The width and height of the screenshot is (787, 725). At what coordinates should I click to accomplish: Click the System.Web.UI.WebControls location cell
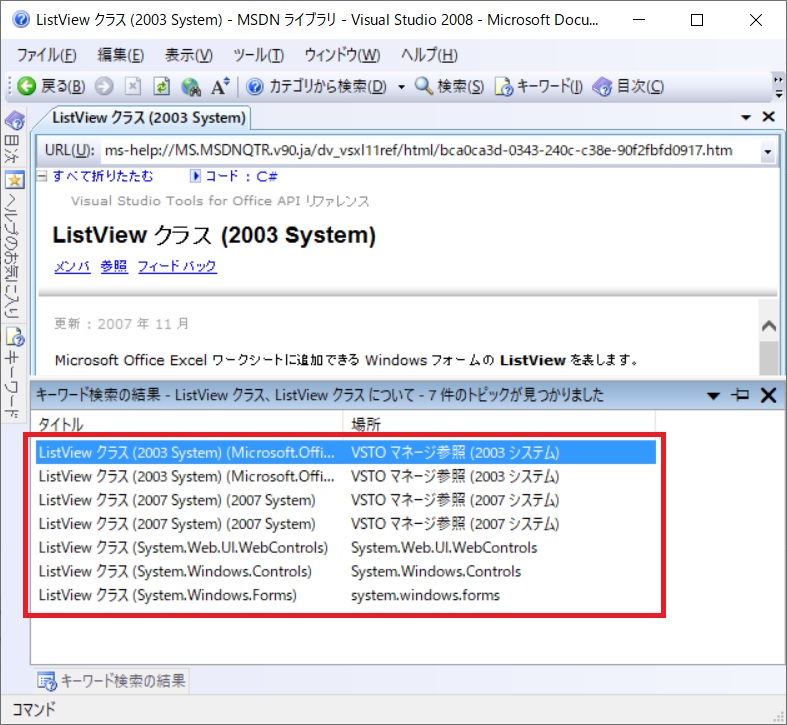point(444,547)
